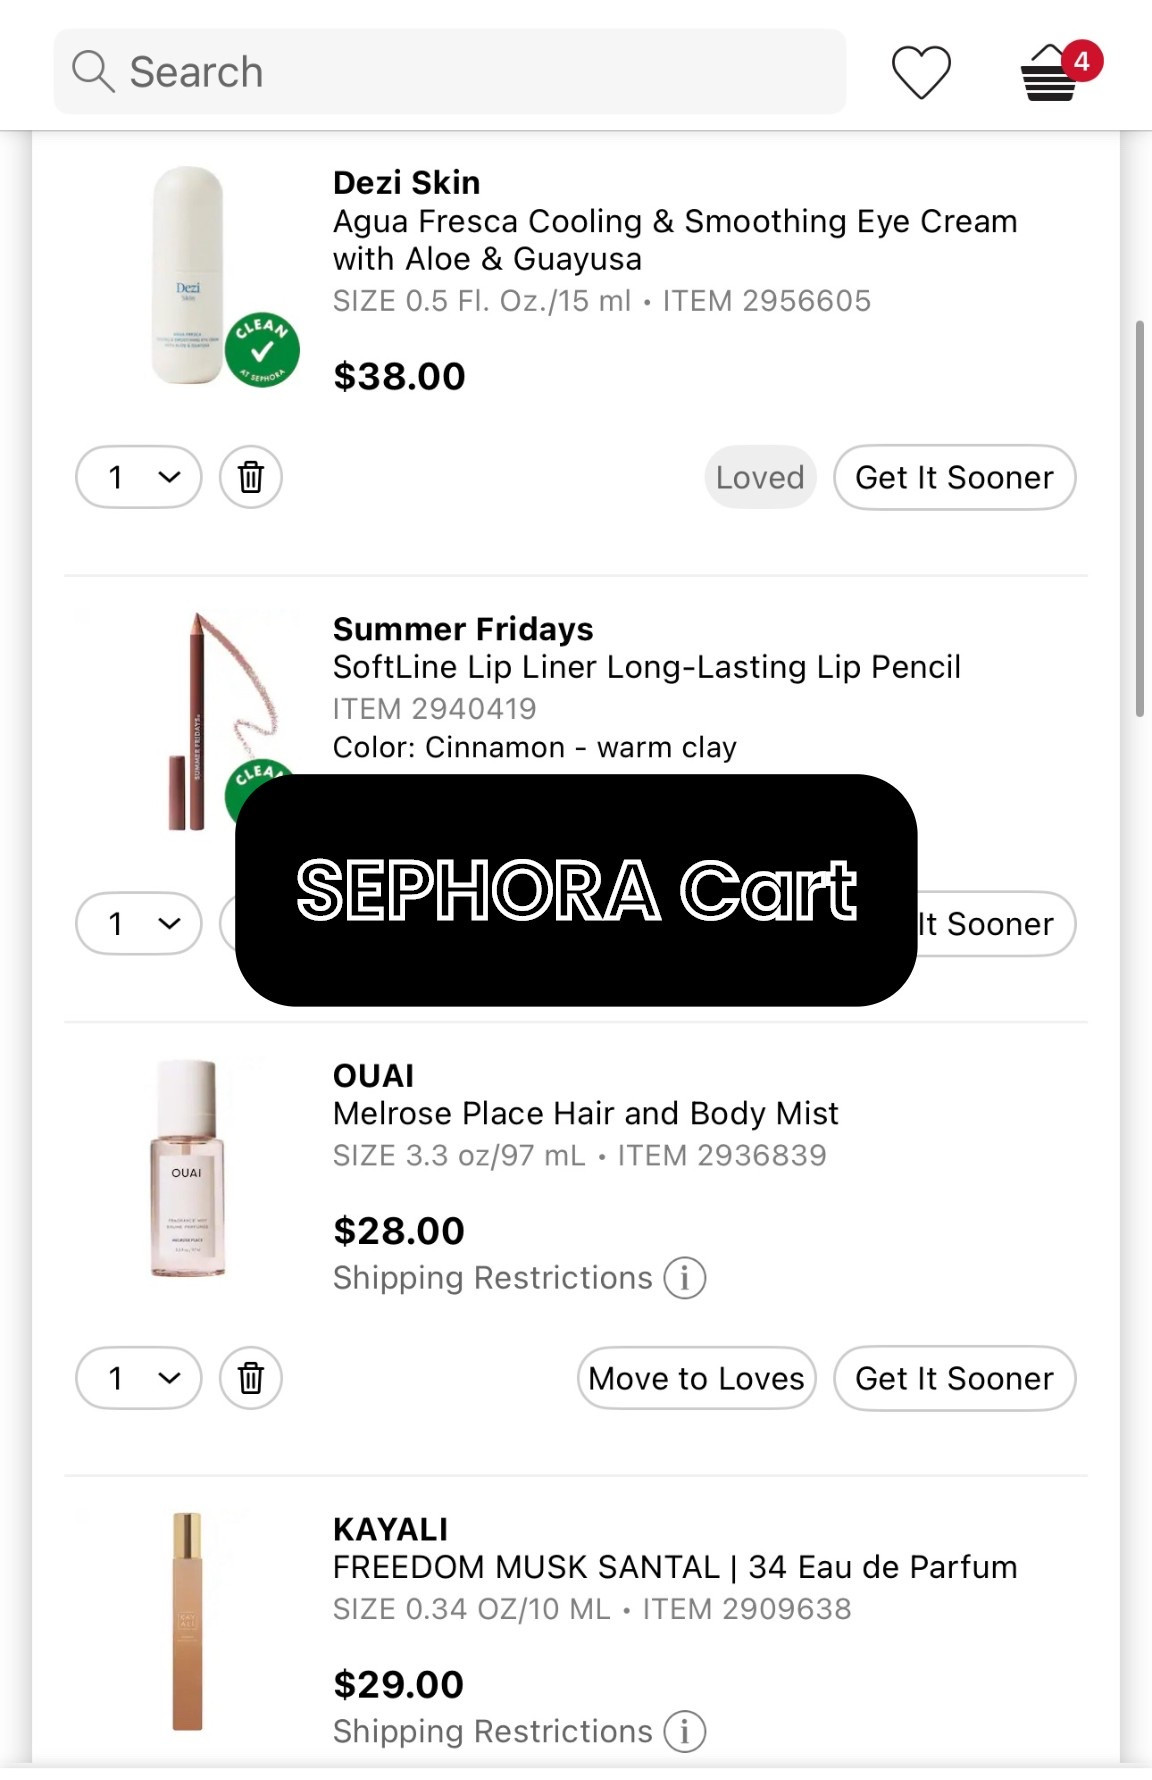This screenshot has height=1780, width=1152.
Task: Click Get It Sooner for OUAI mist
Action: tap(954, 1378)
